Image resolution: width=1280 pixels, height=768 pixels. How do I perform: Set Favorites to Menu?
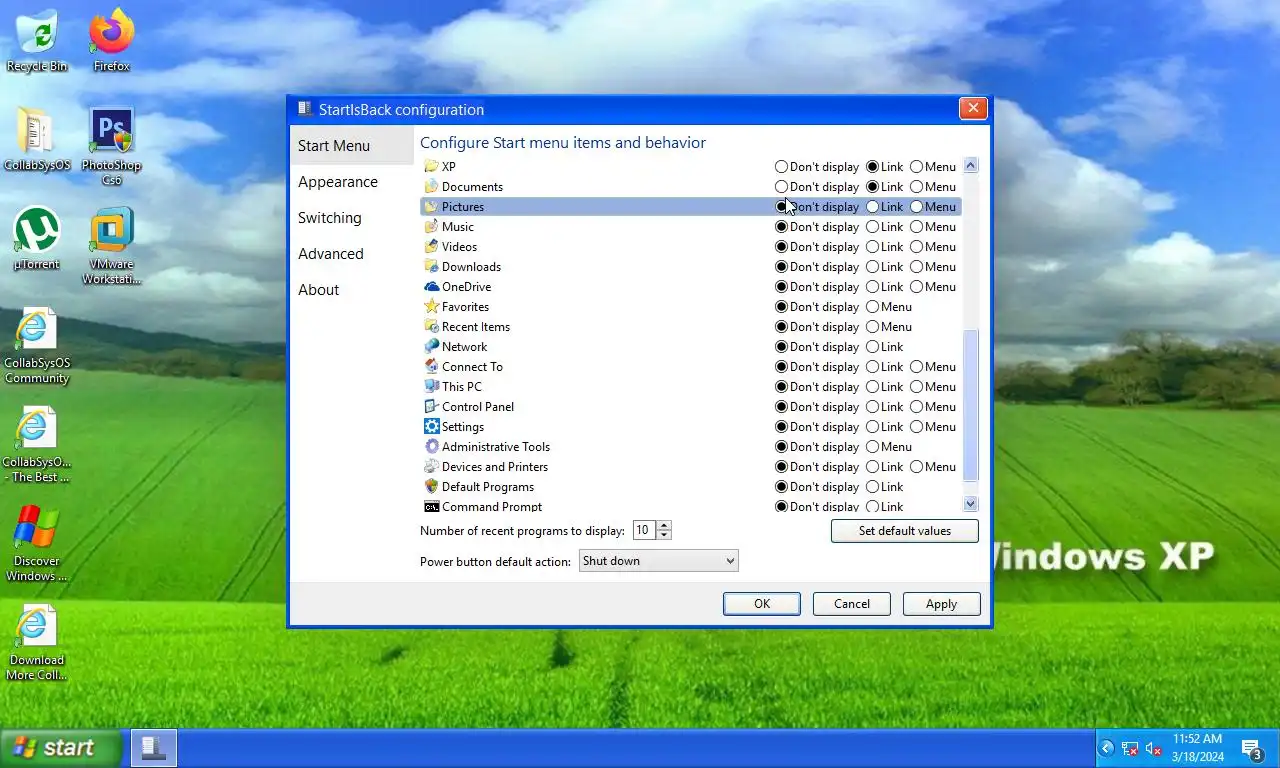(873, 307)
